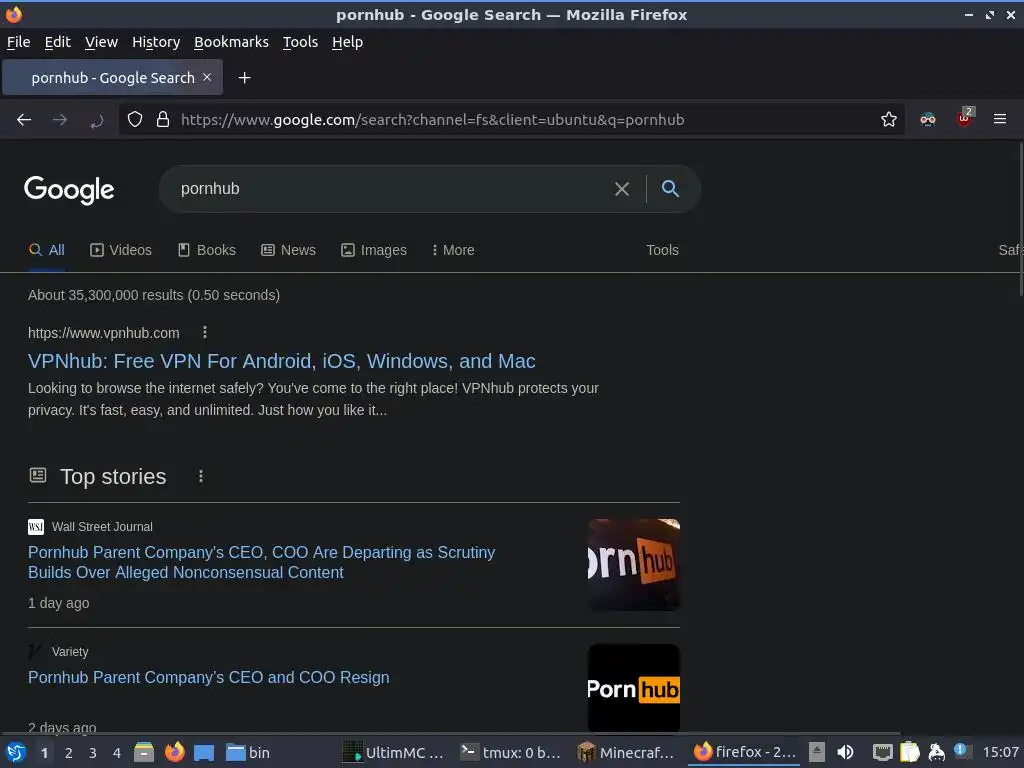The width and height of the screenshot is (1024, 768).
Task: Click the 15:07 clock
Action: coord(1000,752)
